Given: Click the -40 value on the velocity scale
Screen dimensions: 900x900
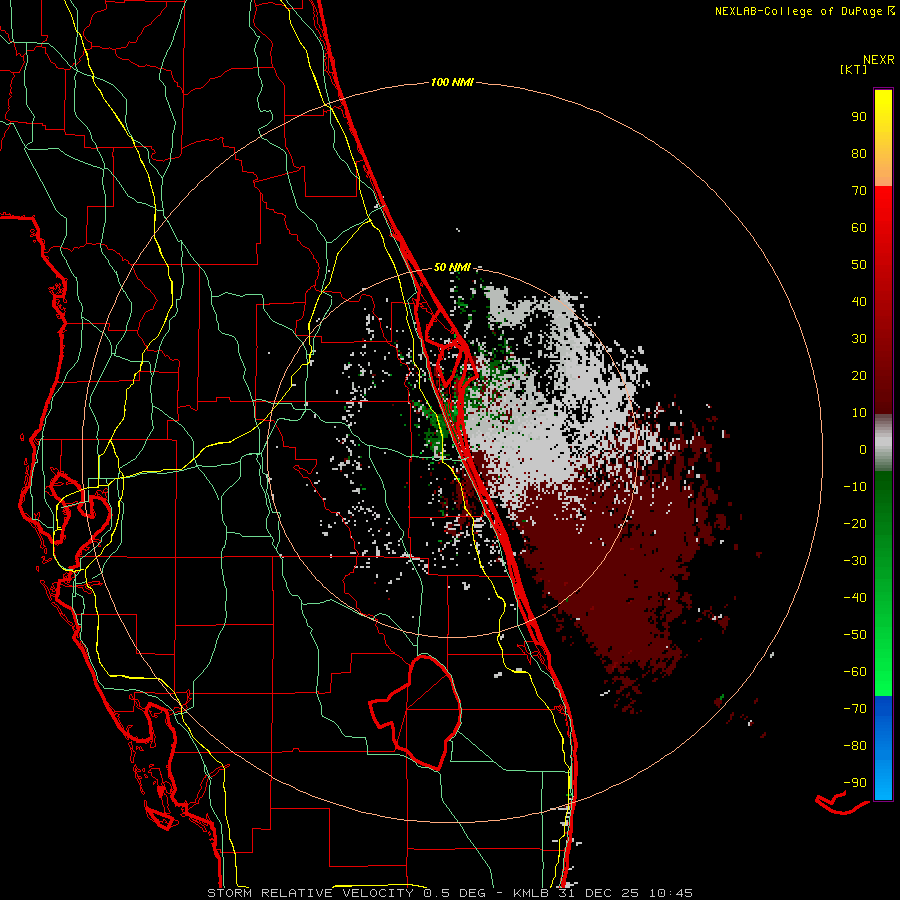Looking at the screenshot, I should (x=855, y=598).
